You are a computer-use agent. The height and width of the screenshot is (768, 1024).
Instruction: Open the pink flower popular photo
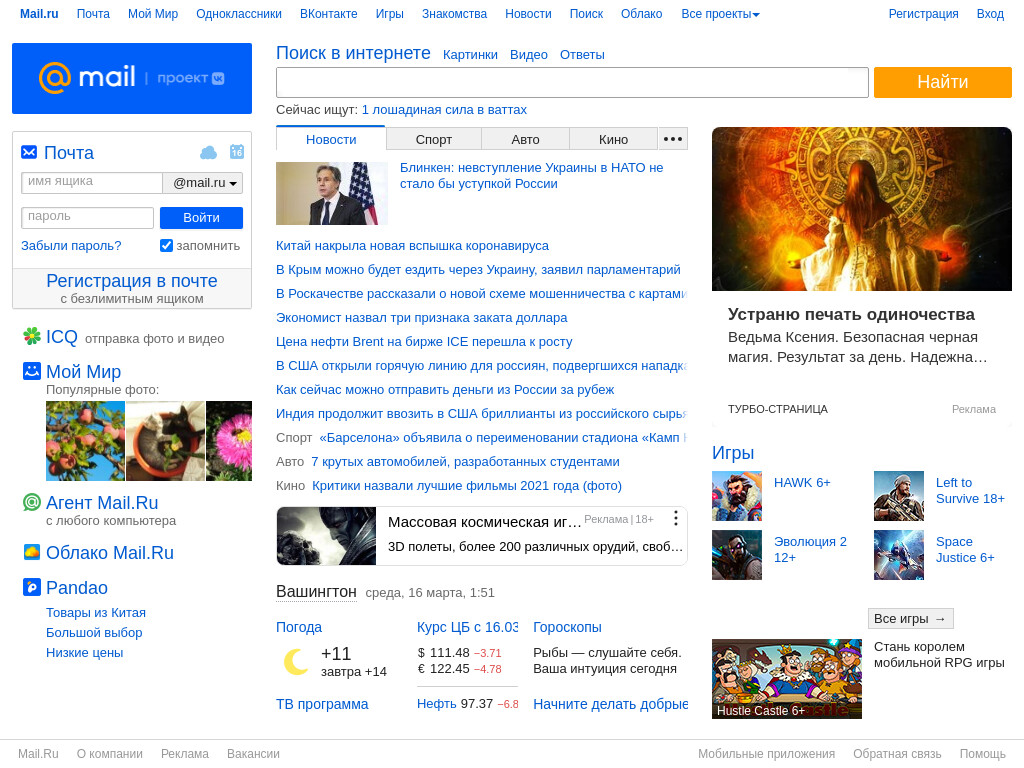point(229,441)
